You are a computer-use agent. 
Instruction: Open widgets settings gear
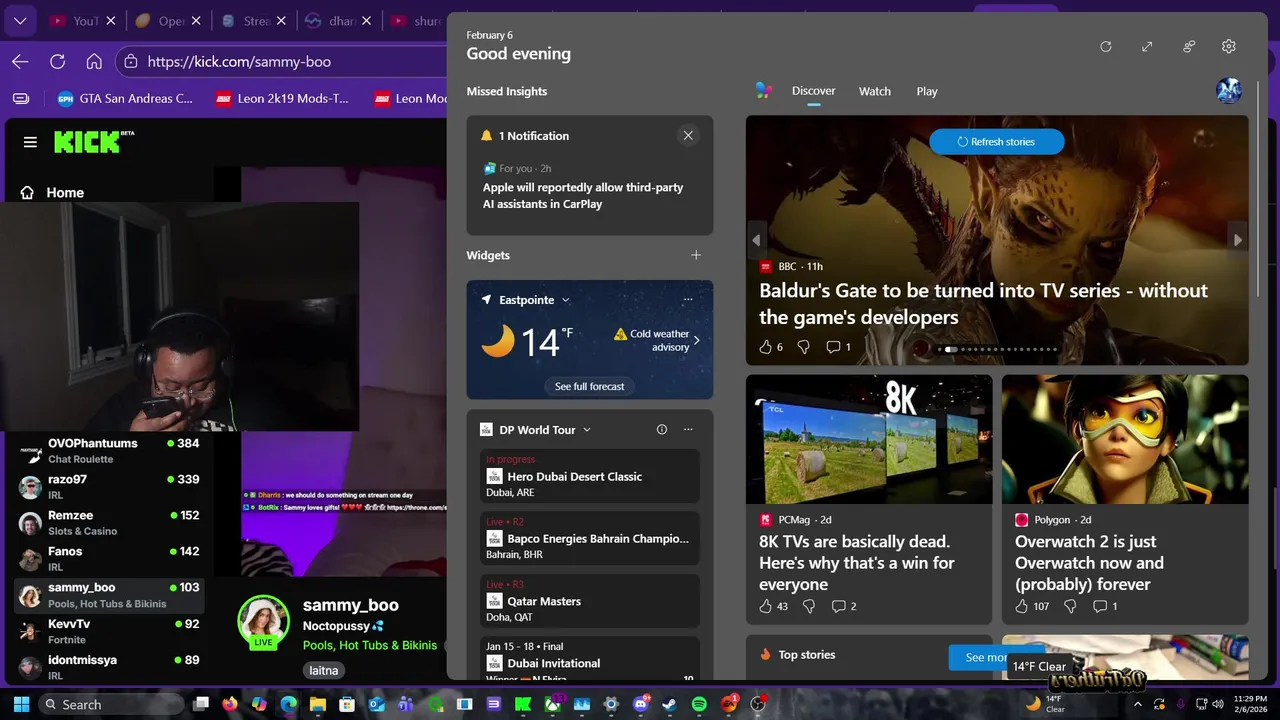(1229, 46)
